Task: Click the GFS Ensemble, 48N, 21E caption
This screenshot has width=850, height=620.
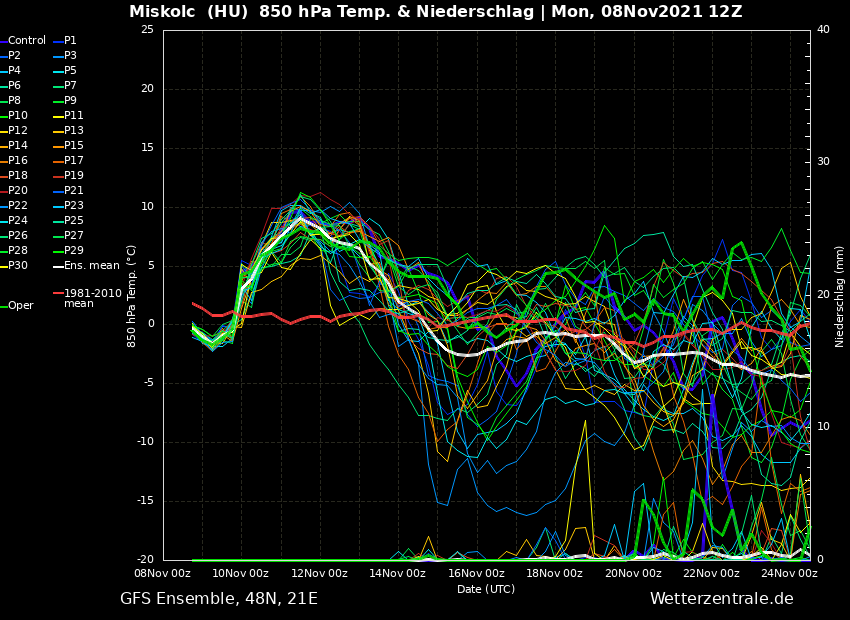Action: point(219,599)
